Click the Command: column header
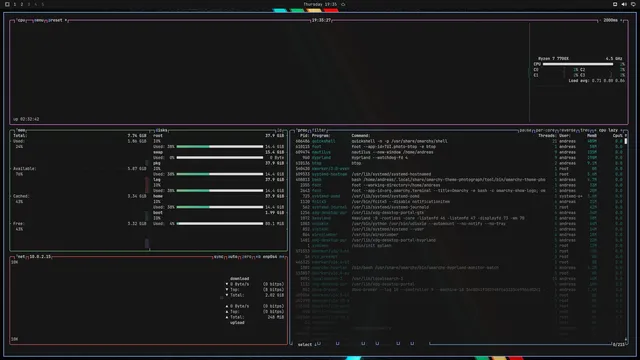Screen dimensions: 640x360 361,136
